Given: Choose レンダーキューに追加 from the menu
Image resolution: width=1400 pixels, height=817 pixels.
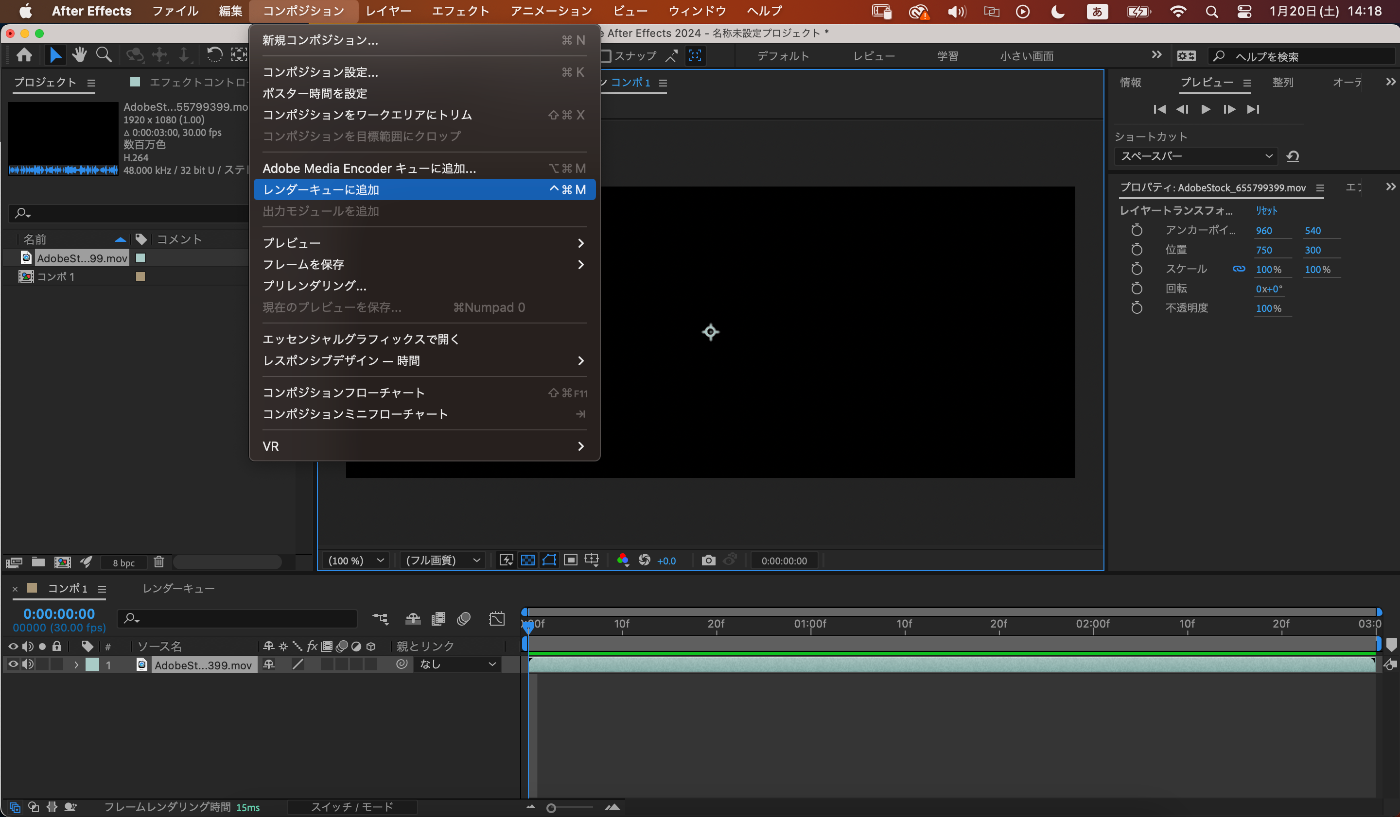Looking at the screenshot, I should point(424,189).
